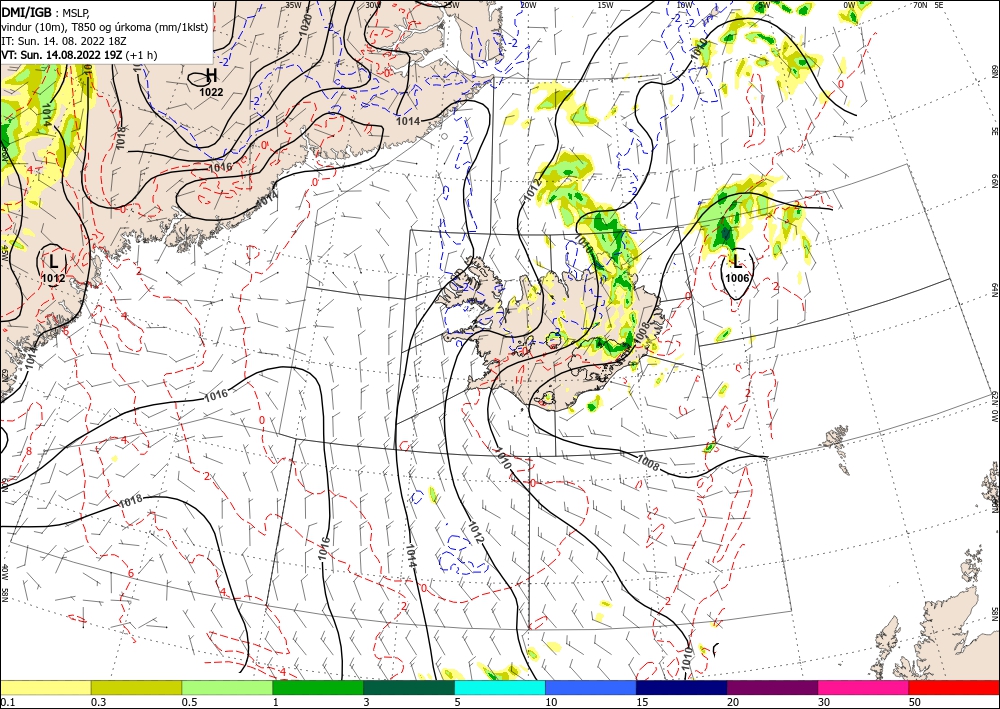Viewport: 1000px width, 709px height.
Task: Pick the cyan 5–10 legend swatch
Action: click(500, 687)
